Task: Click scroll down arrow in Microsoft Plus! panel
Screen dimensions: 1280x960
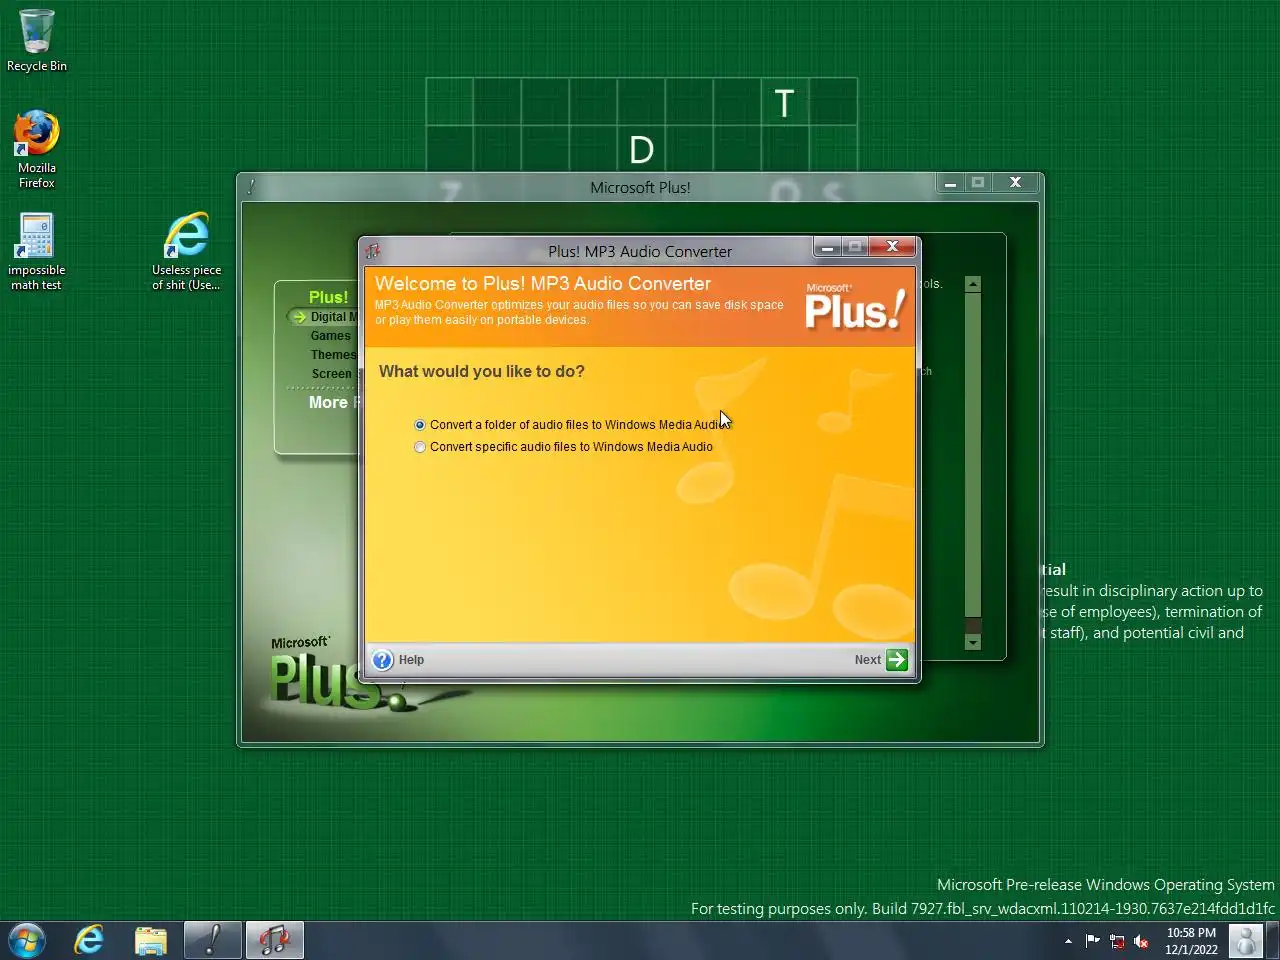Action: click(x=973, y=642)
